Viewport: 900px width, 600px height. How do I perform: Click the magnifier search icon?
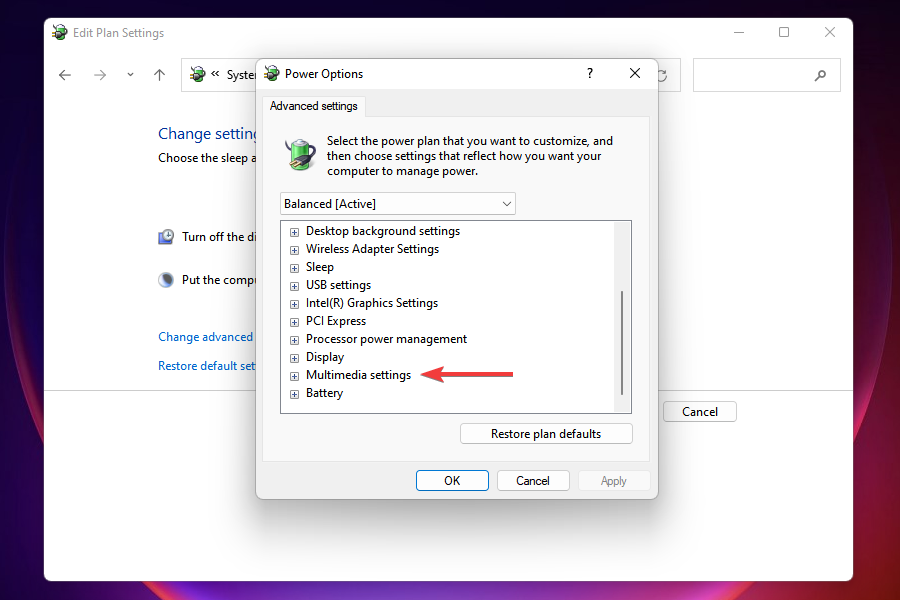tap(820, 75)
